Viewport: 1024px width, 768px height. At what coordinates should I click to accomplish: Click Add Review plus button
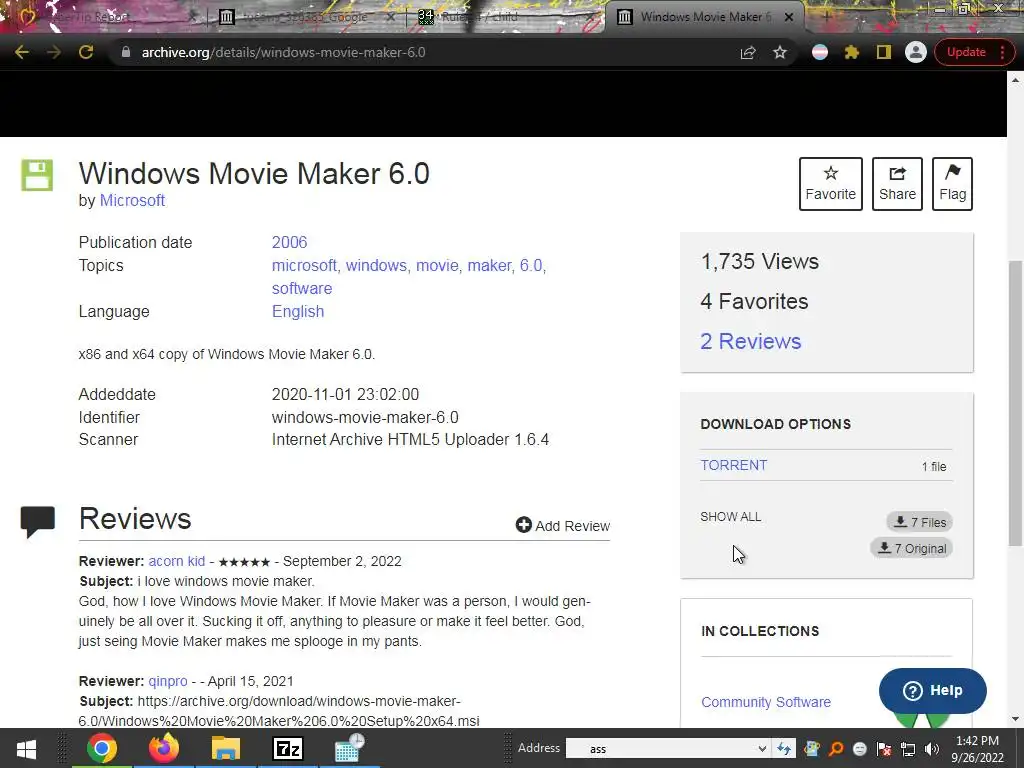click(x=562, y=526)
